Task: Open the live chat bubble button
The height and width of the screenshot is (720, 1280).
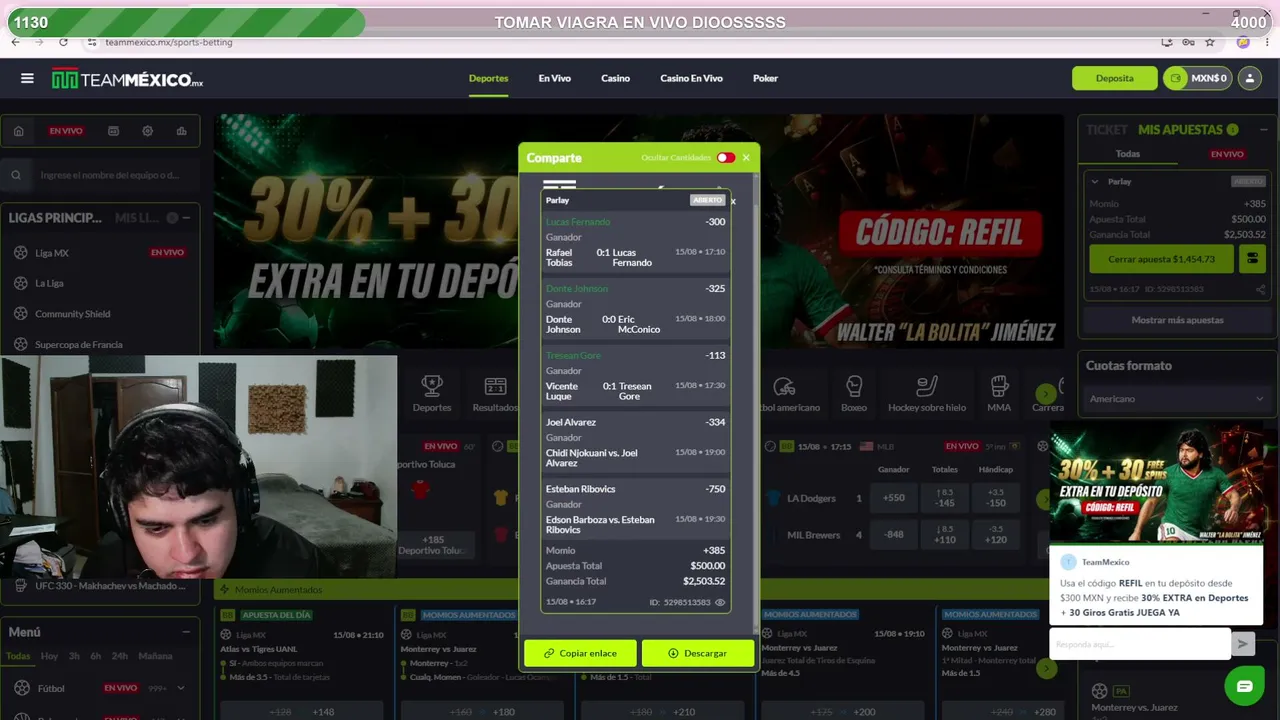Action: [1244, 687]
